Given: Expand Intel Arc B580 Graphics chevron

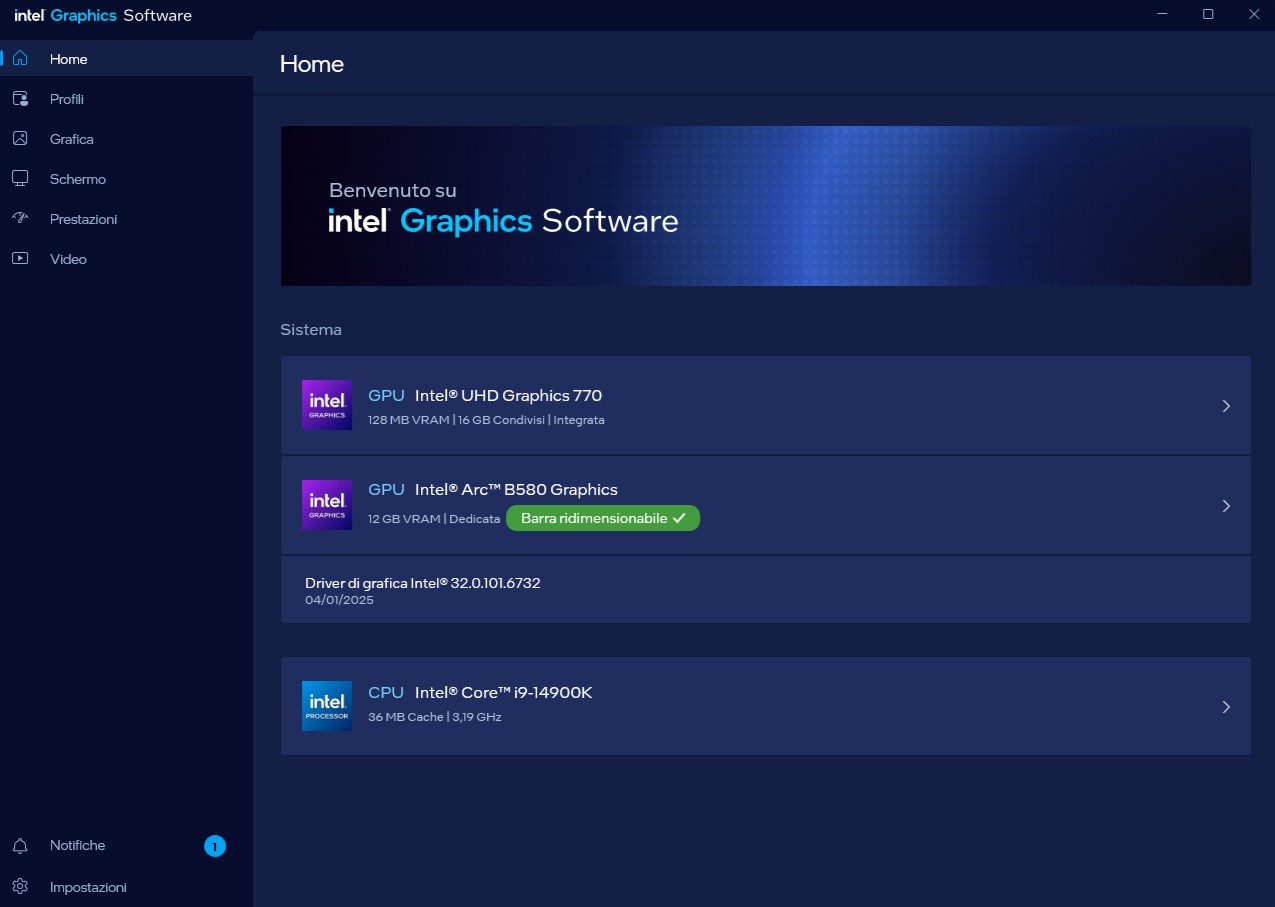Looking at the screenshot, I should (x=1226, y=506).
